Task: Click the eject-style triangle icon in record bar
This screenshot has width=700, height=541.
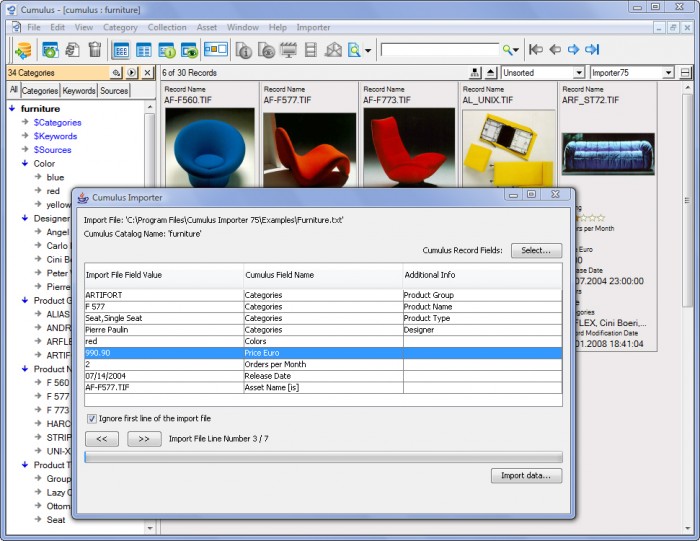Action: pyautogui.click(x=491, y=73)
